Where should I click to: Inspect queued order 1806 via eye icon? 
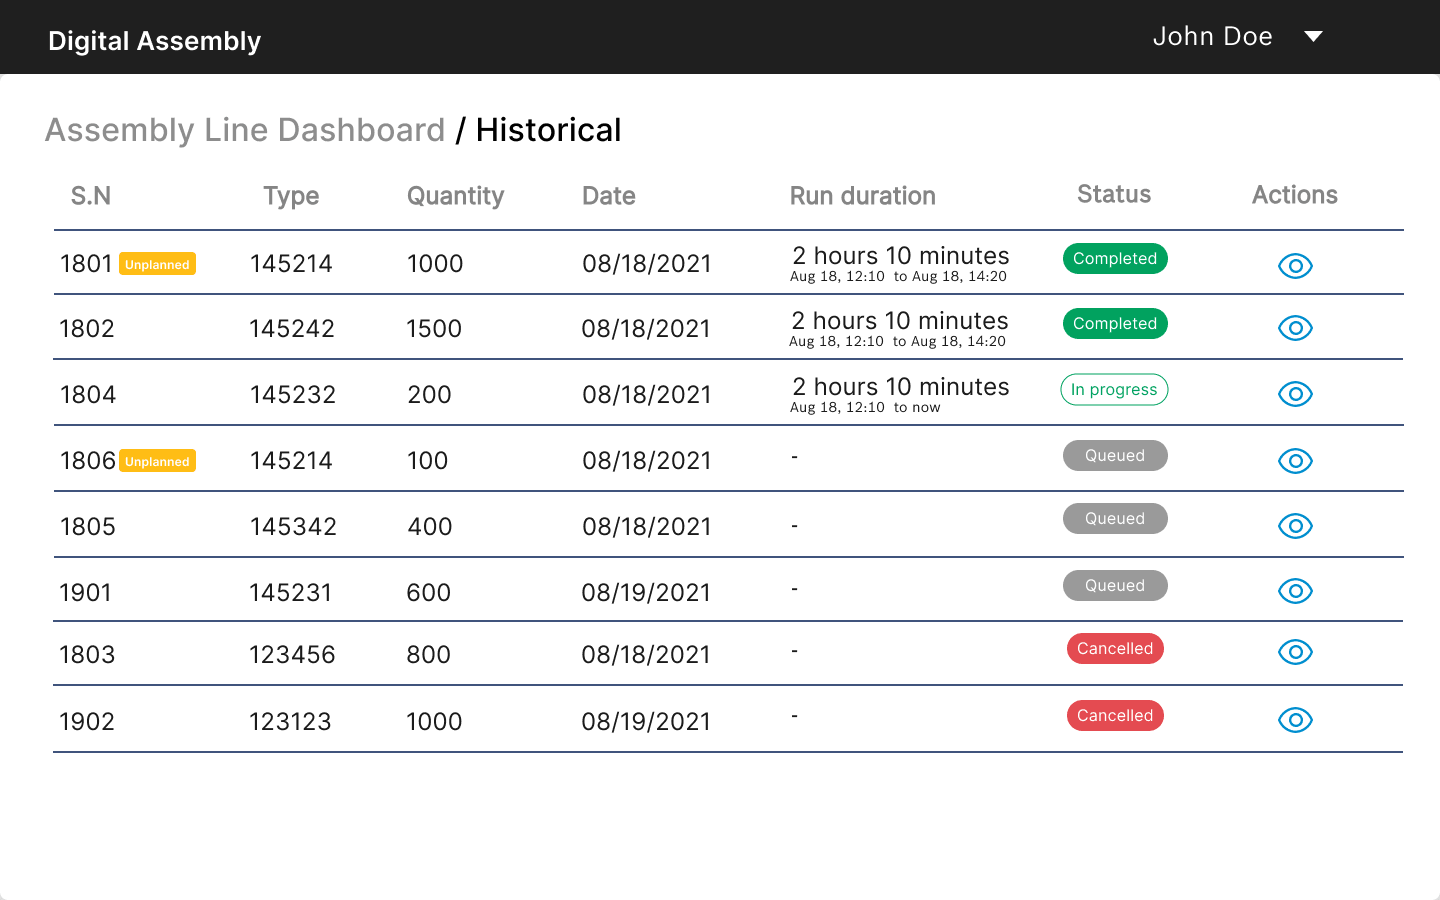[x=1295, y=461]
